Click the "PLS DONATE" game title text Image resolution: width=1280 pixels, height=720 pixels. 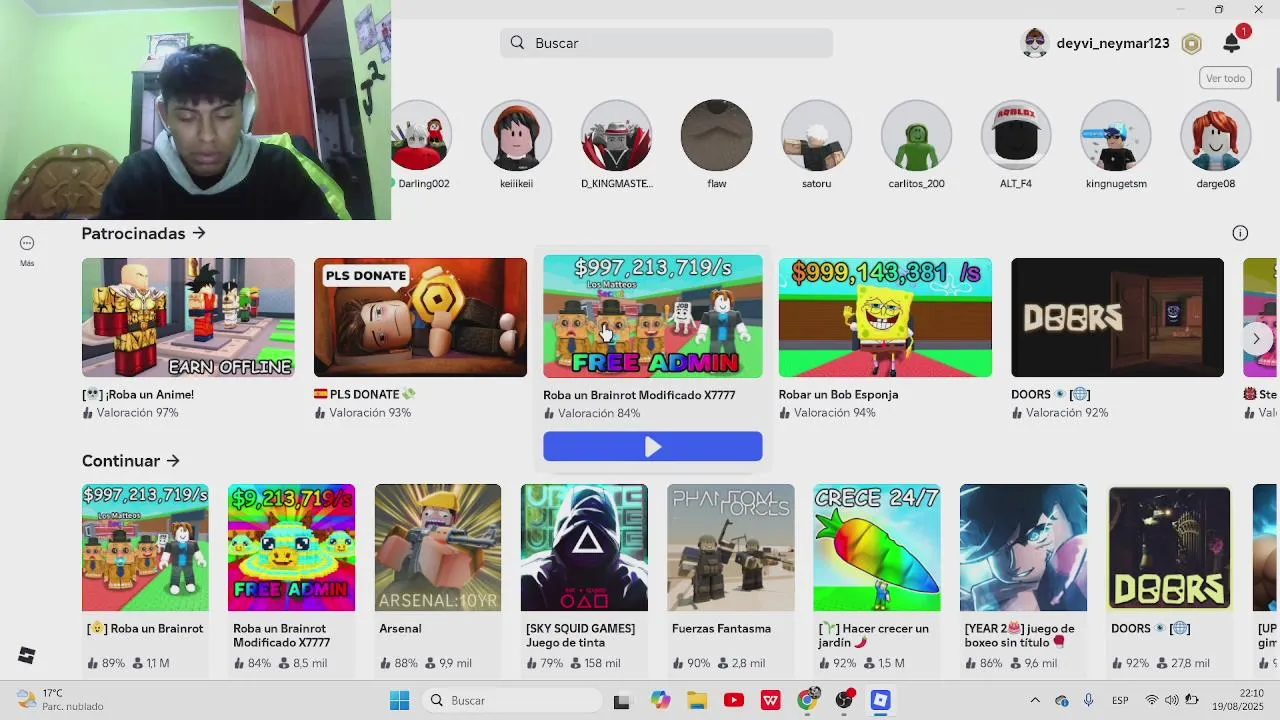365,394
